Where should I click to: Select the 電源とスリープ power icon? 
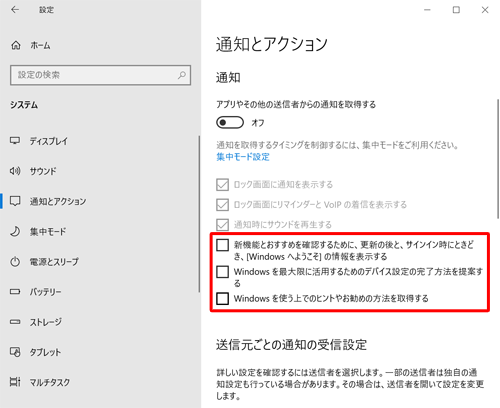click(x=15, y=262)
